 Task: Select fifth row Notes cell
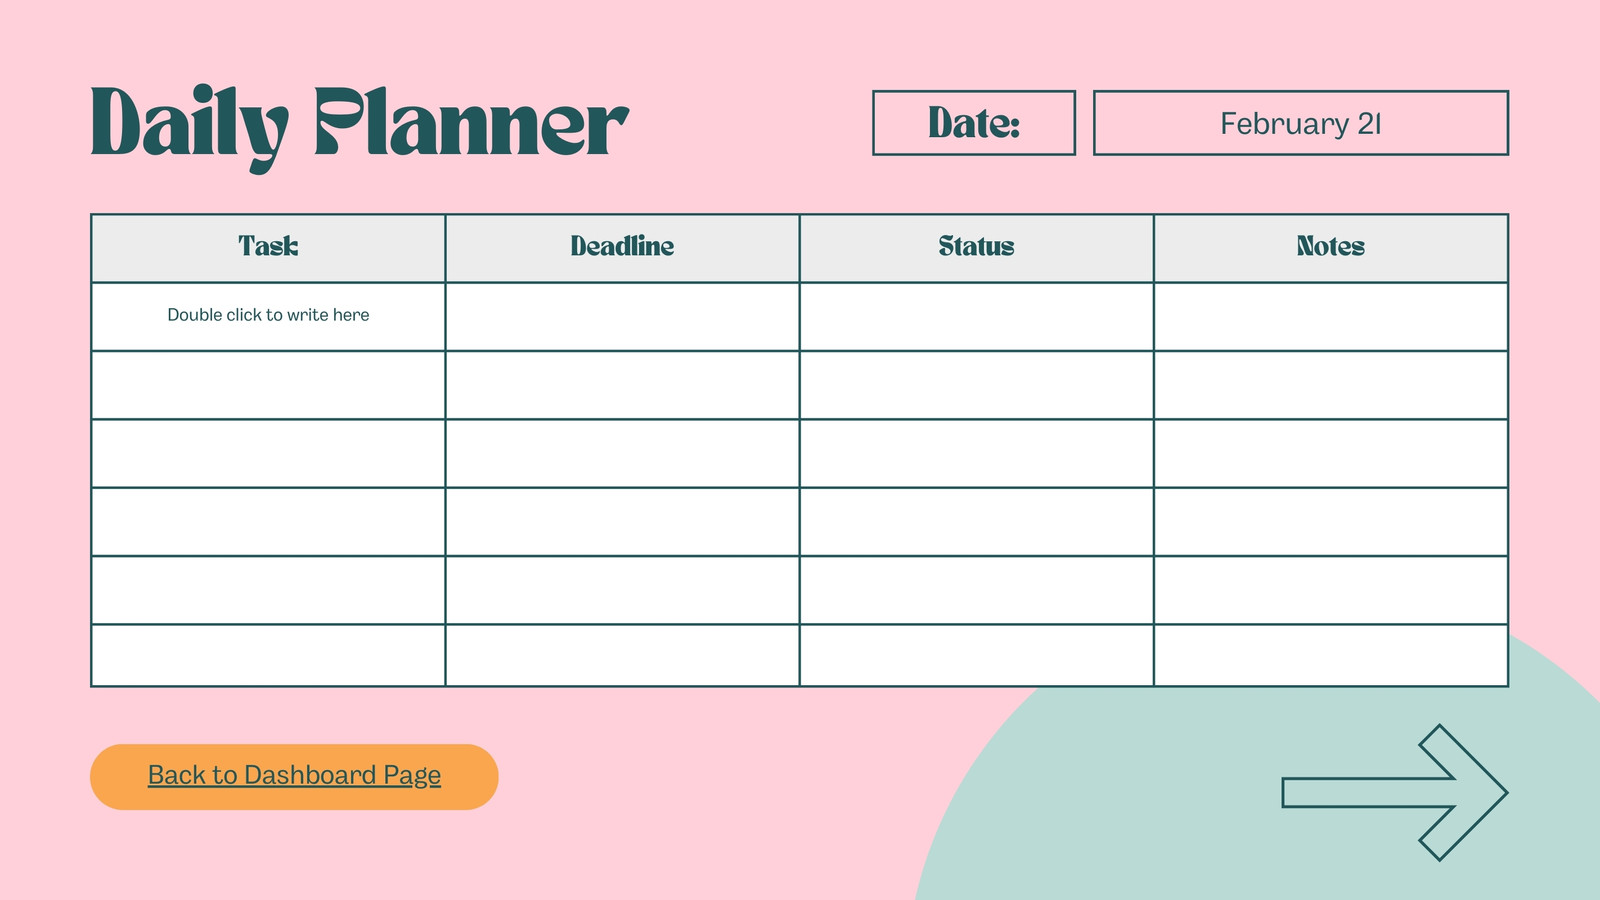[x=1331, y=590]
